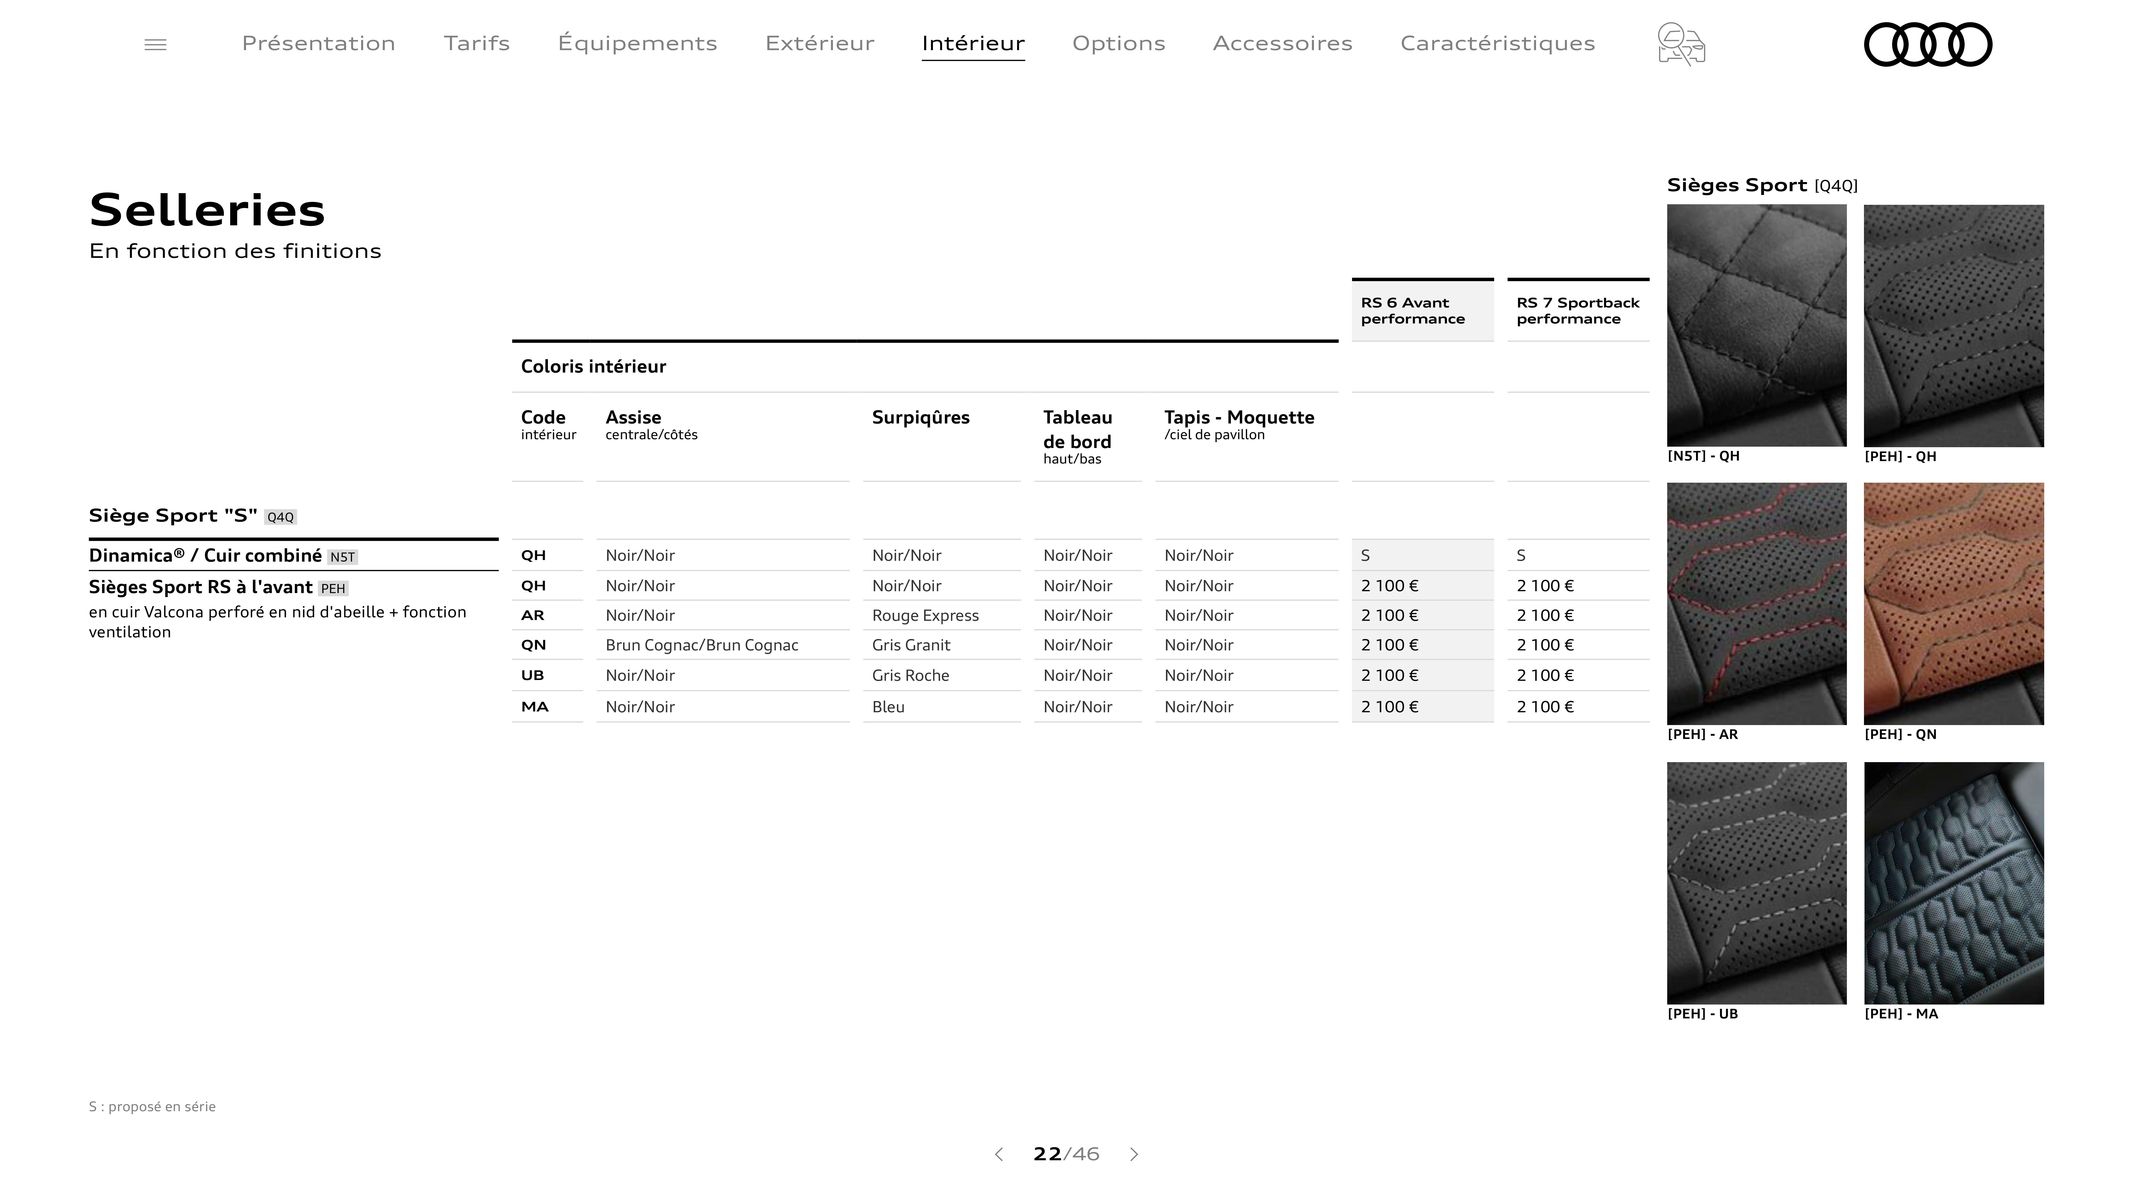Click RS 7 price in the AR row
The image size is (2133, 1200).
pos(1545,616)
